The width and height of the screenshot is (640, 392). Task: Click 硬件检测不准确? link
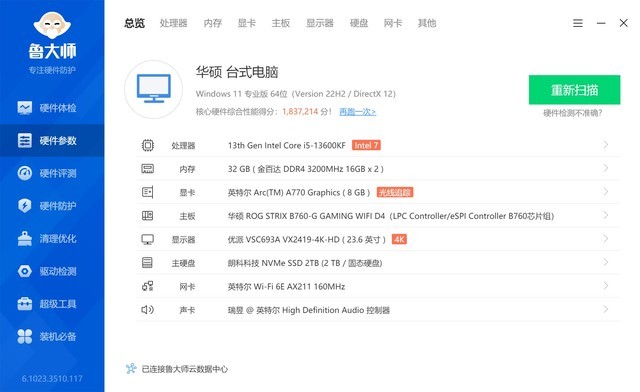coord(573,113)
